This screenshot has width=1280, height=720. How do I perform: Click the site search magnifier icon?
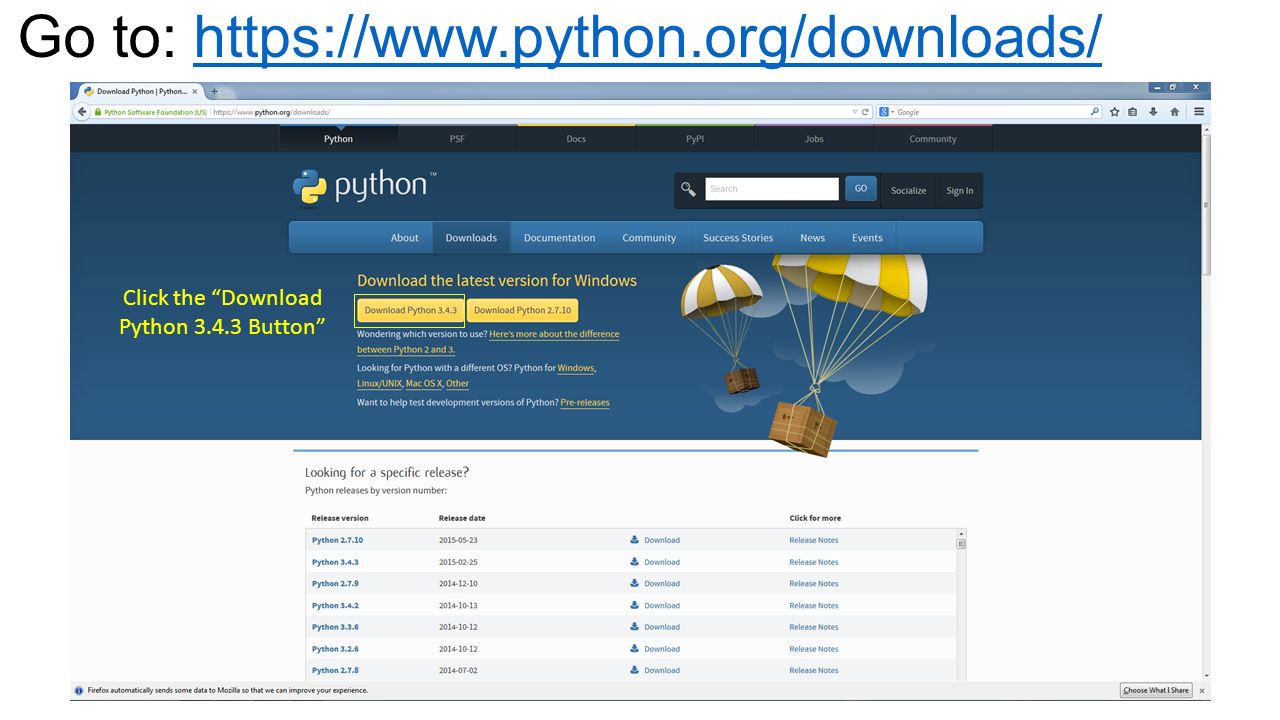[x=688, y=189]
